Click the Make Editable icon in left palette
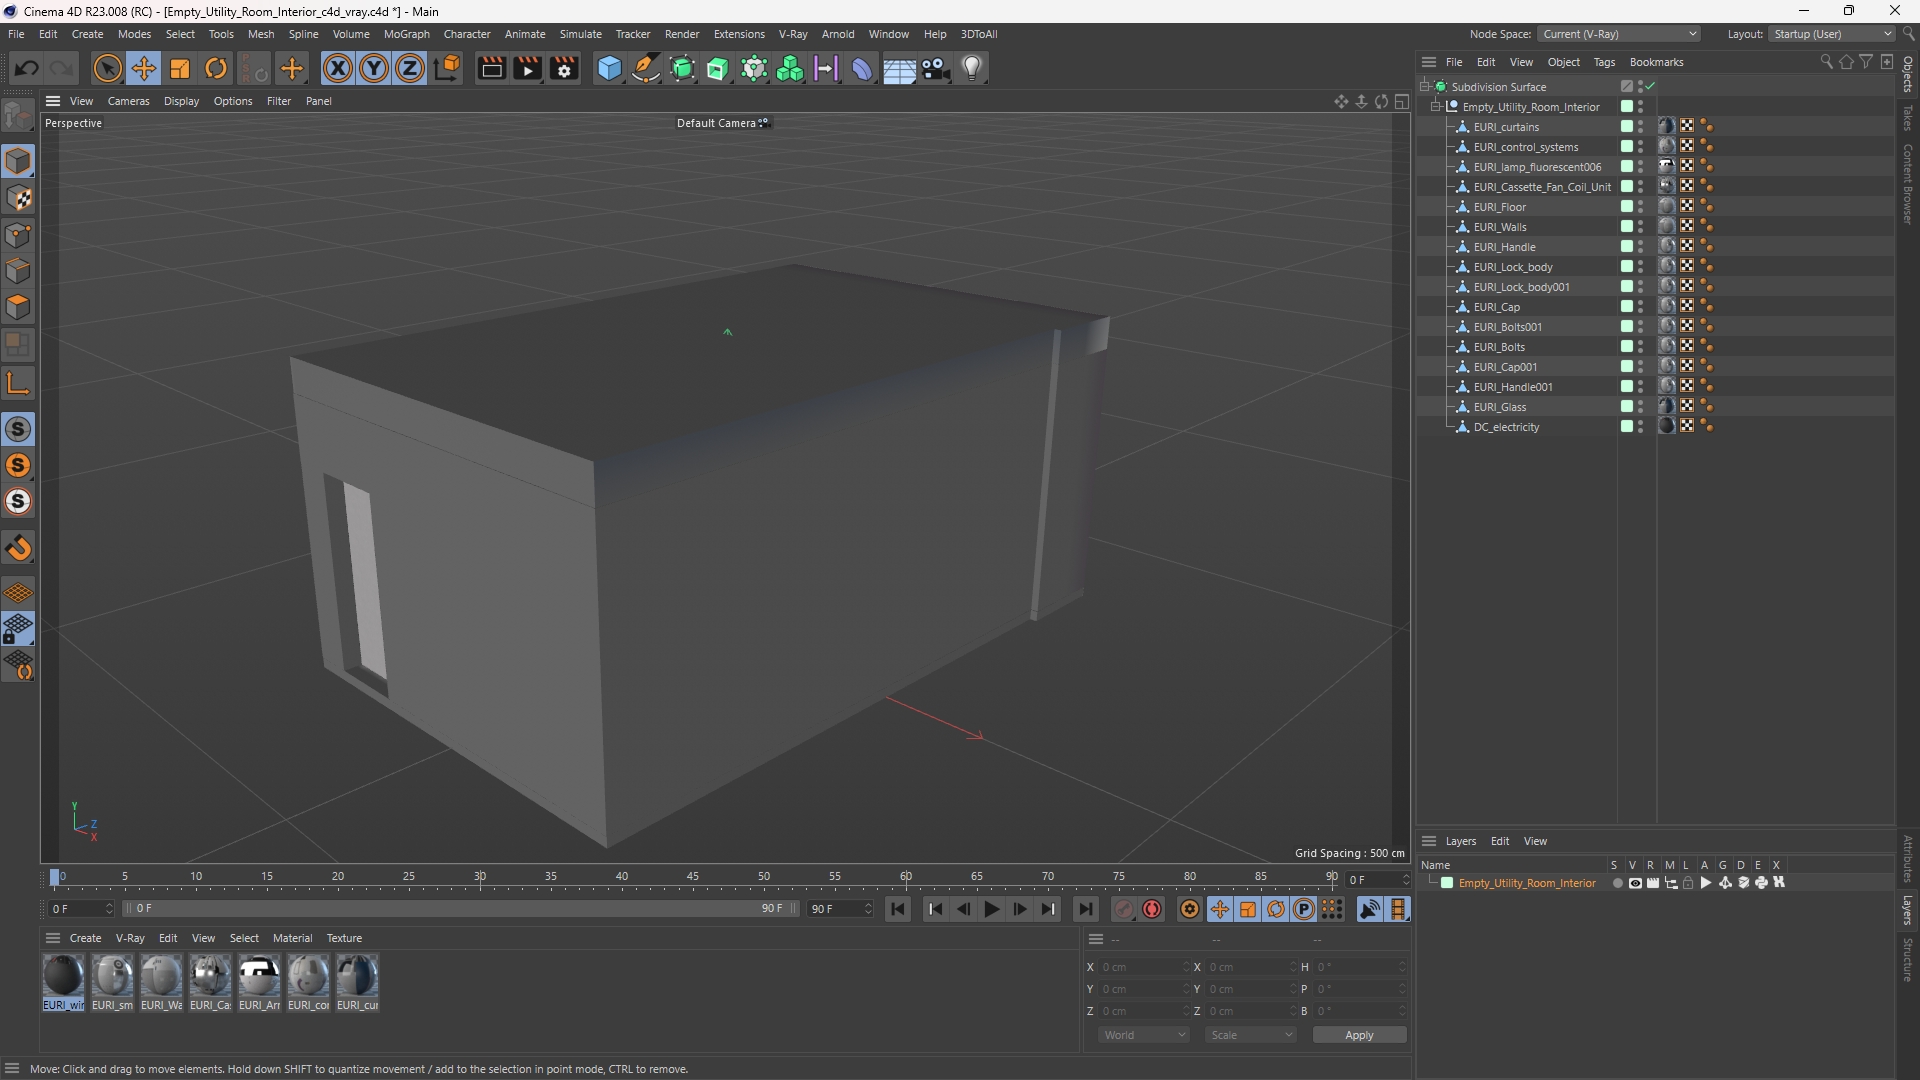This screenshot has height=1080, width=1920. pos(18,118)
